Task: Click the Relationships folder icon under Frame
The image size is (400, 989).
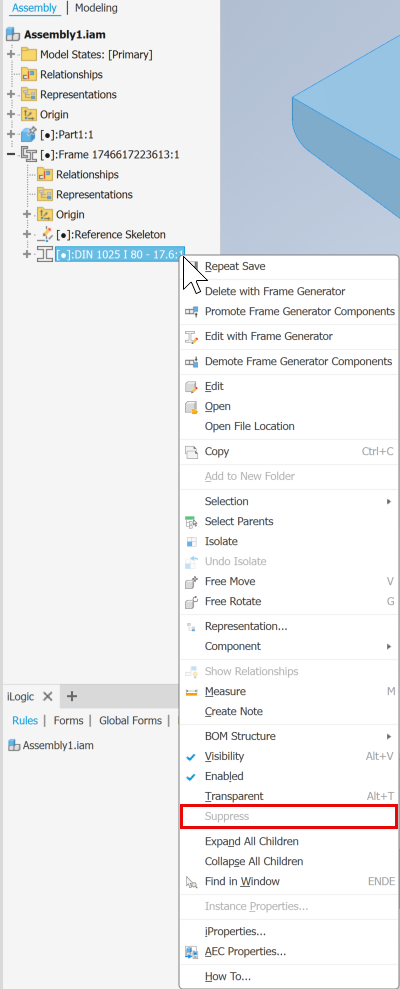Action: coord(45,175)
